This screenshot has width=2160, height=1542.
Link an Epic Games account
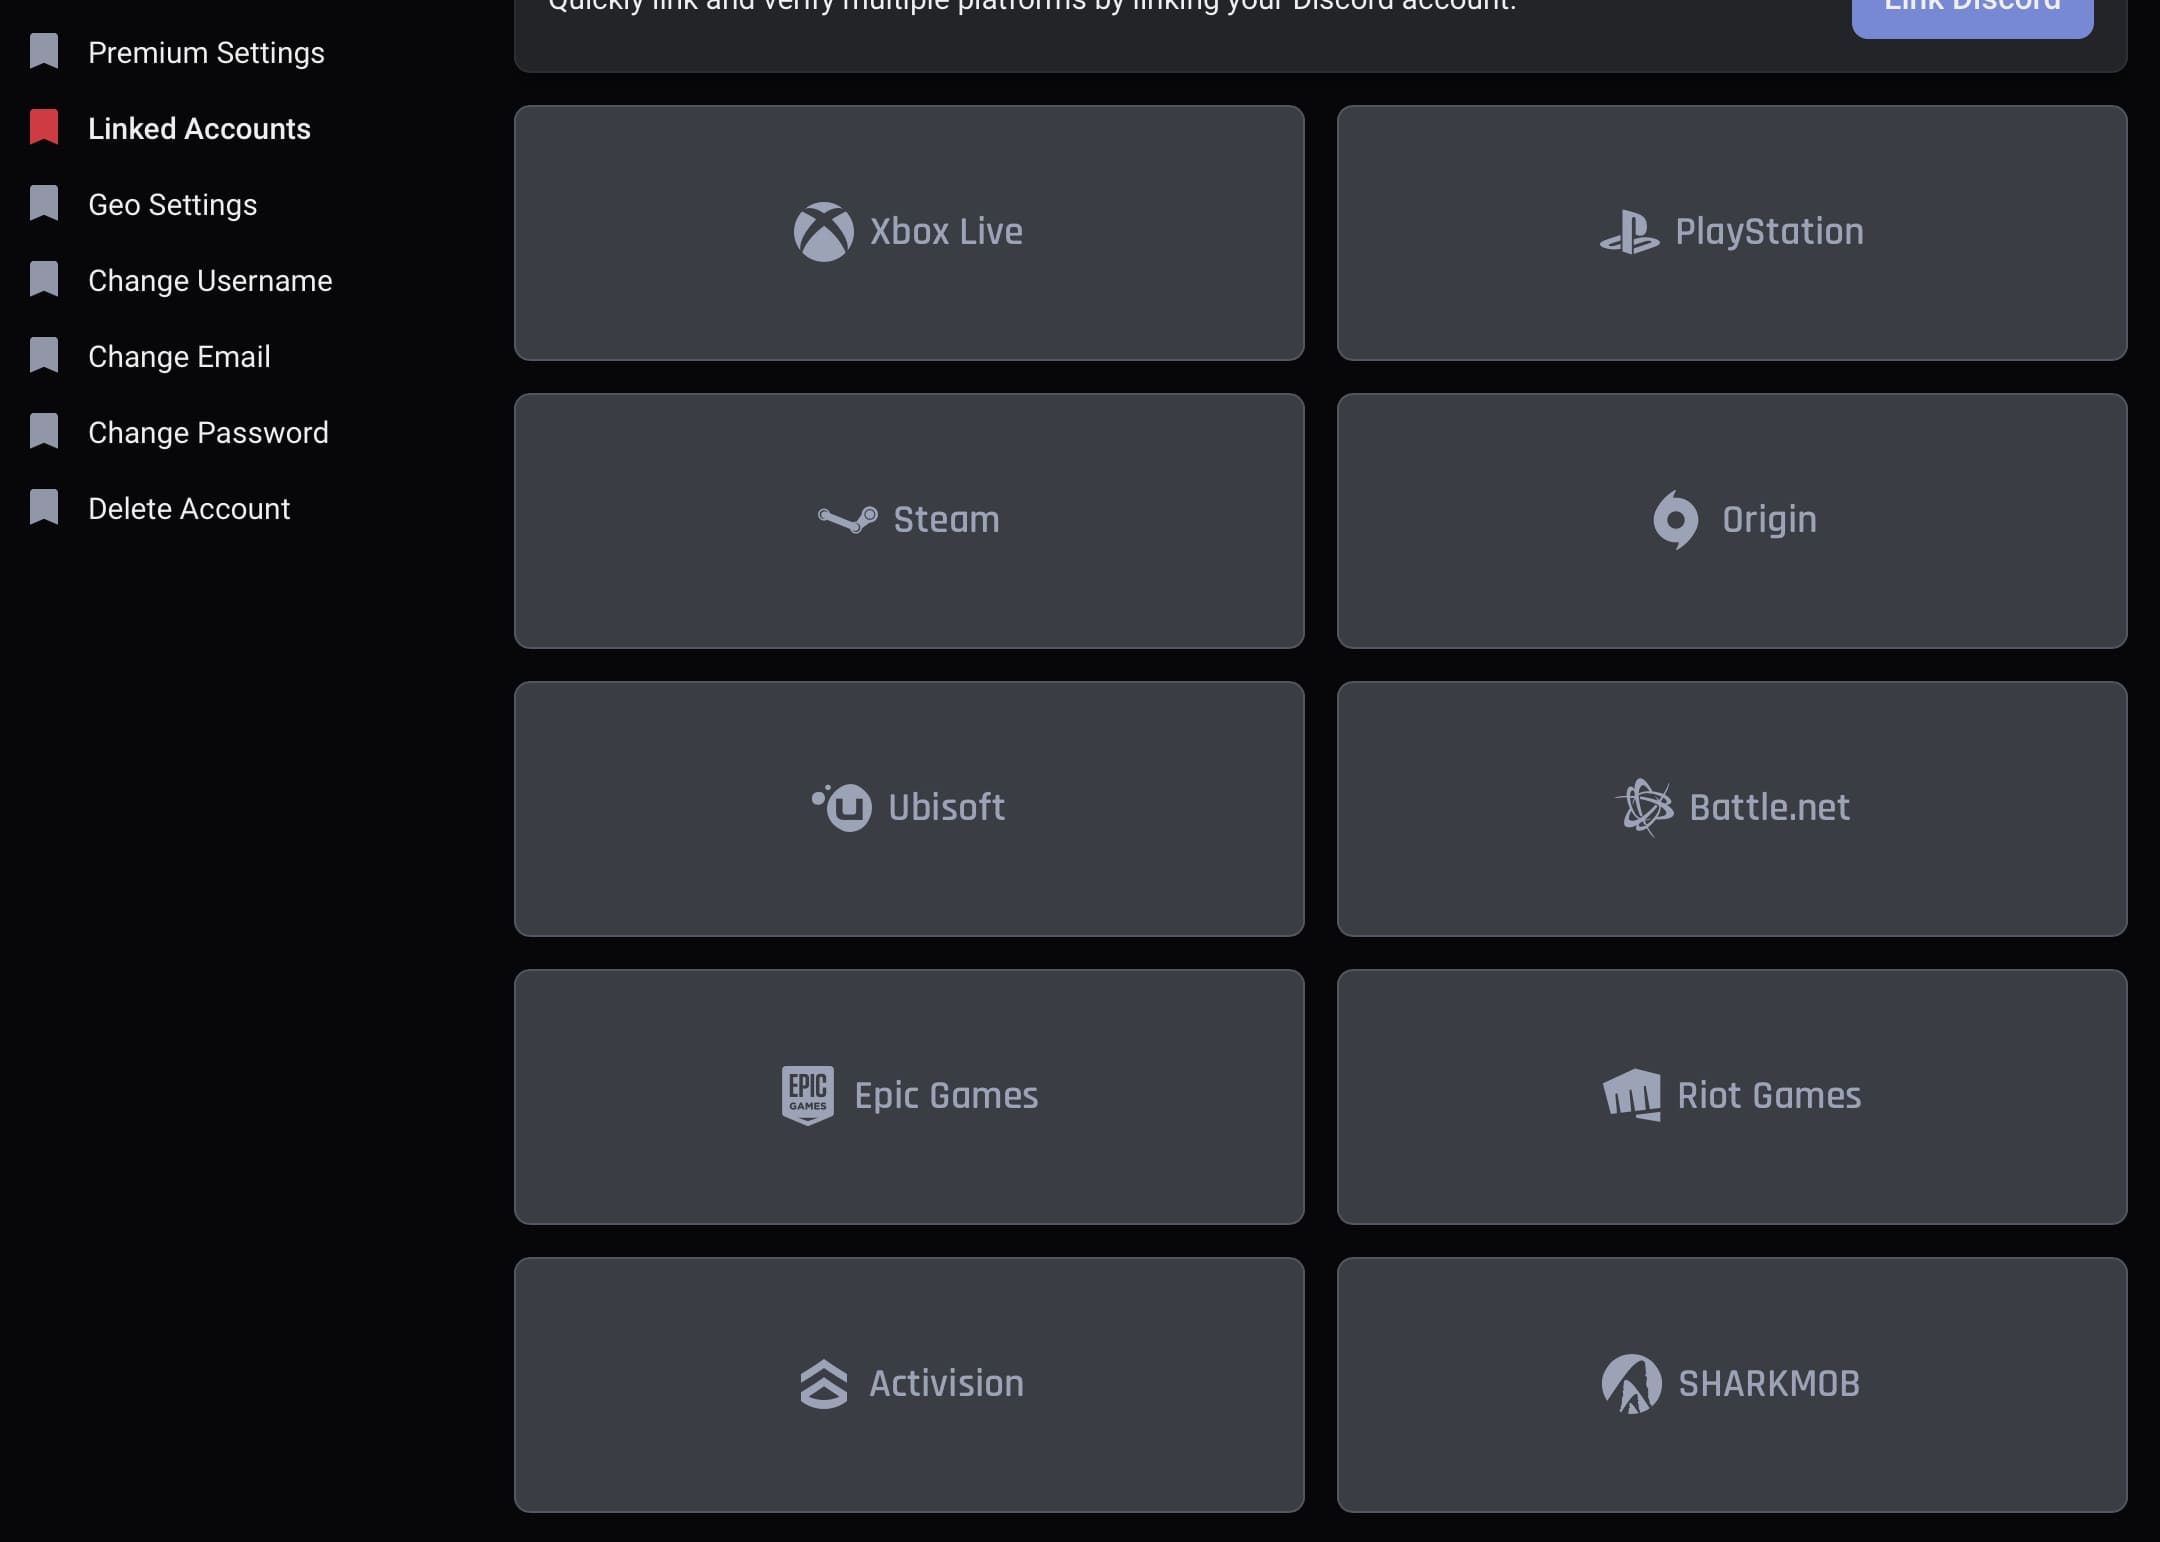click(x=909, y=1097)
